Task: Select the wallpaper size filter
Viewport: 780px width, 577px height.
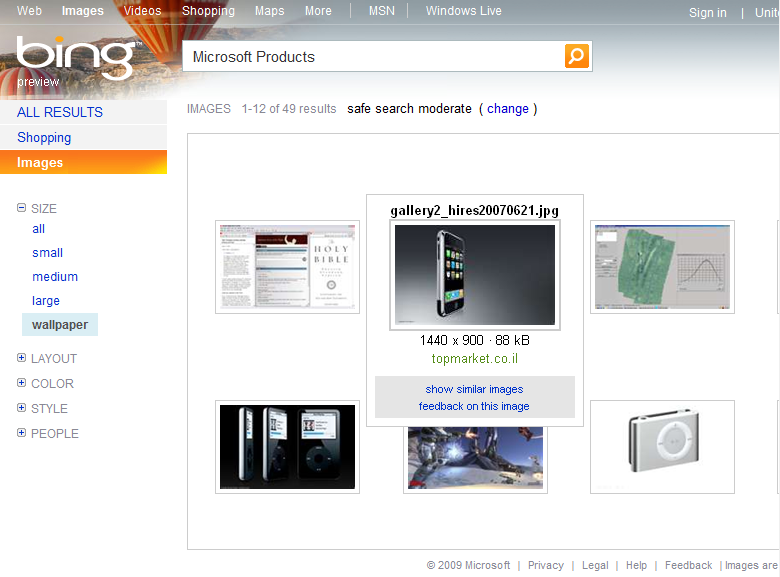Action: tap(60, 324)
